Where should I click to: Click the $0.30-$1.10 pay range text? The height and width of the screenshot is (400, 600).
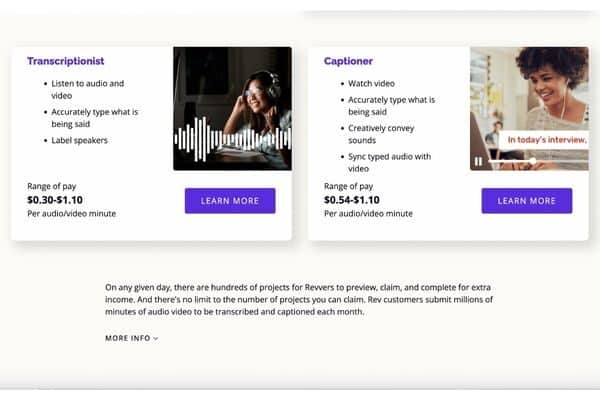tap(55, 200)
